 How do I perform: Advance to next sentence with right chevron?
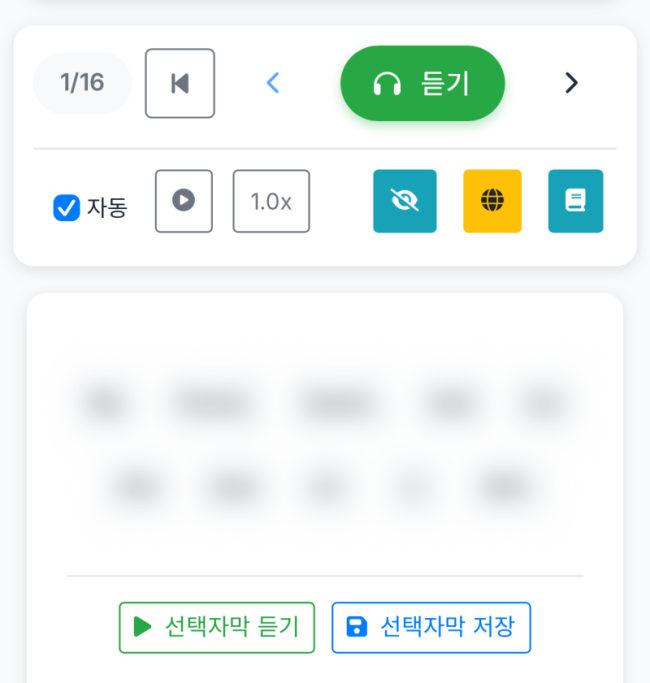(571, 83)
